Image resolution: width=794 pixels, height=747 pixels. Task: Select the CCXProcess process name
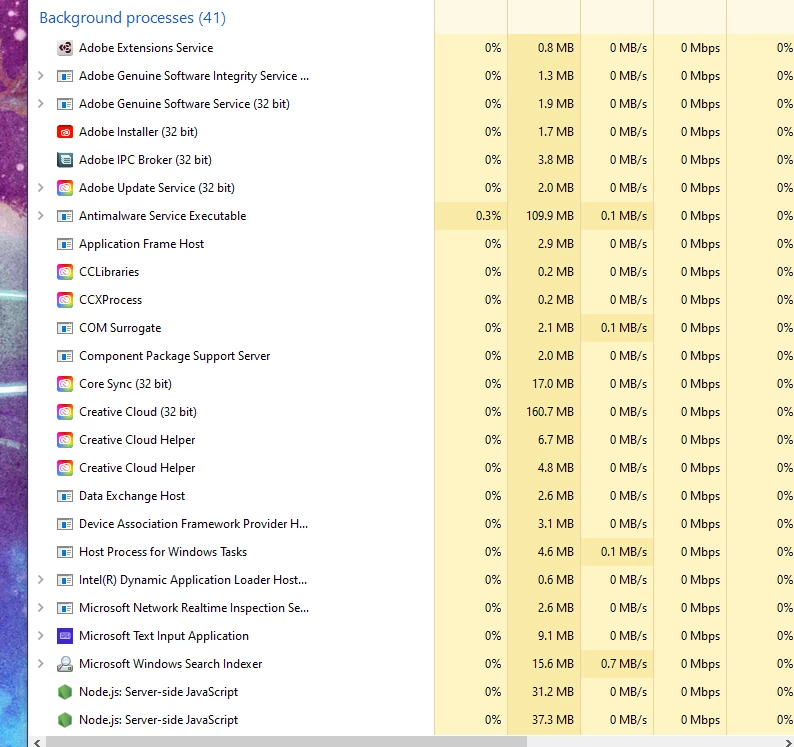pyautogui.click(x=110, y=300)
